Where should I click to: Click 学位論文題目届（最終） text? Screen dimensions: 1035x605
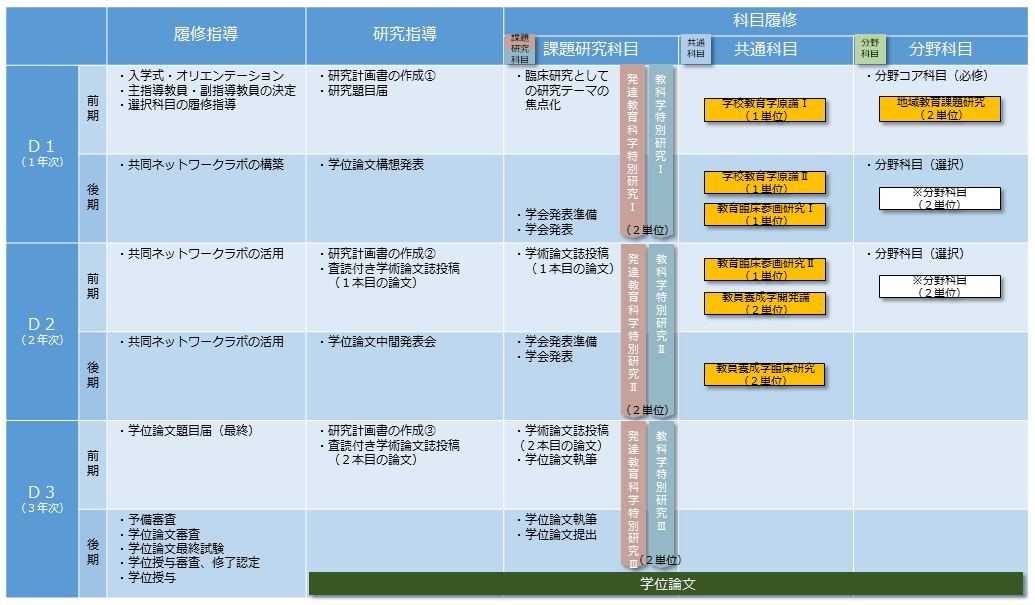pyautogui.click(x=191, y=430)
